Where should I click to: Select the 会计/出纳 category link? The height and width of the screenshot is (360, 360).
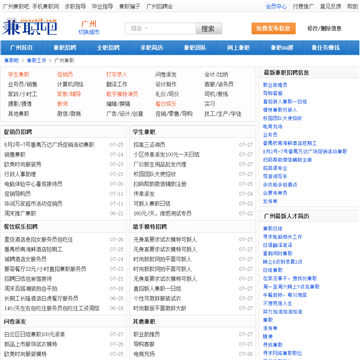[216, 75]
